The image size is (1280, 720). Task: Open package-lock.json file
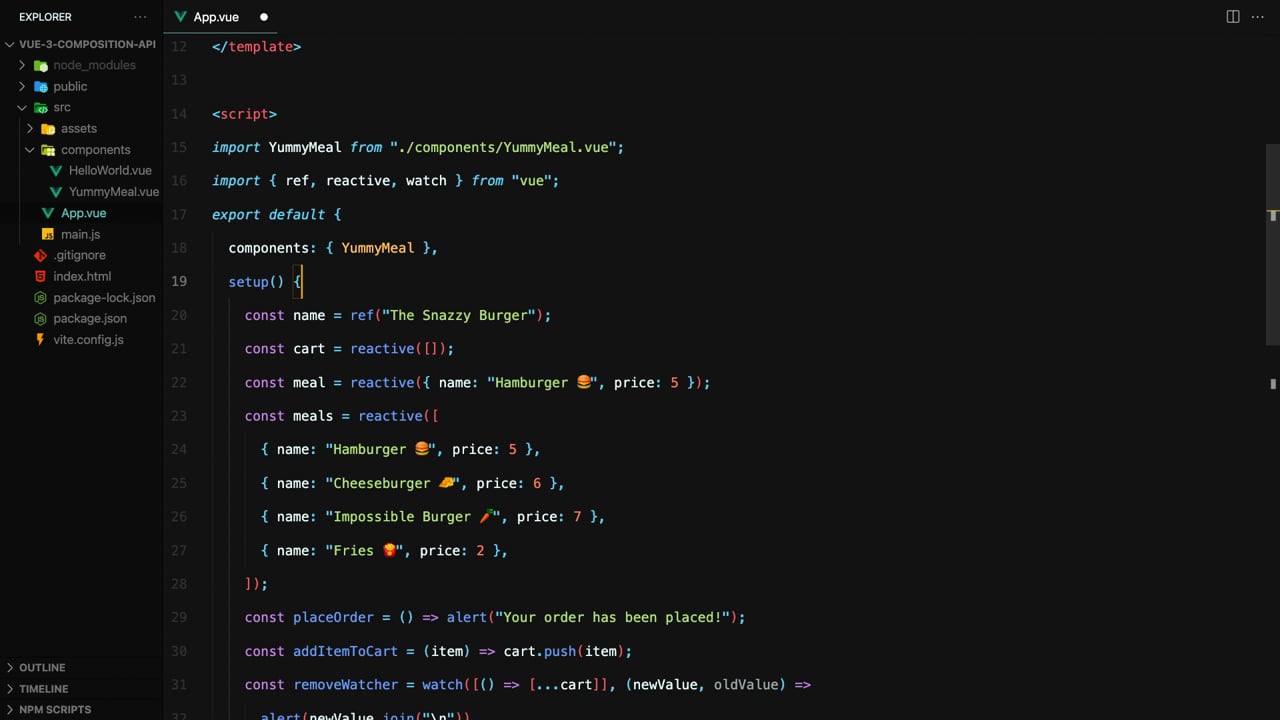pos(104,297)
